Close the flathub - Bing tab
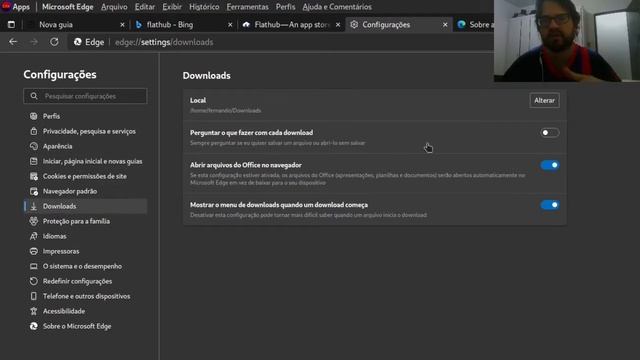 230,25
